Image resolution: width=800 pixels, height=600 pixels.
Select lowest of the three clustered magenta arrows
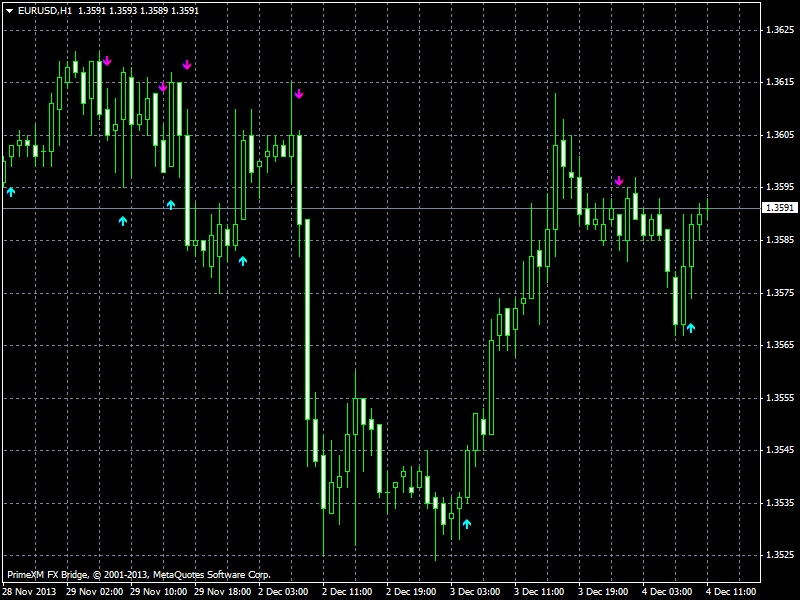[x=163, y=87]
